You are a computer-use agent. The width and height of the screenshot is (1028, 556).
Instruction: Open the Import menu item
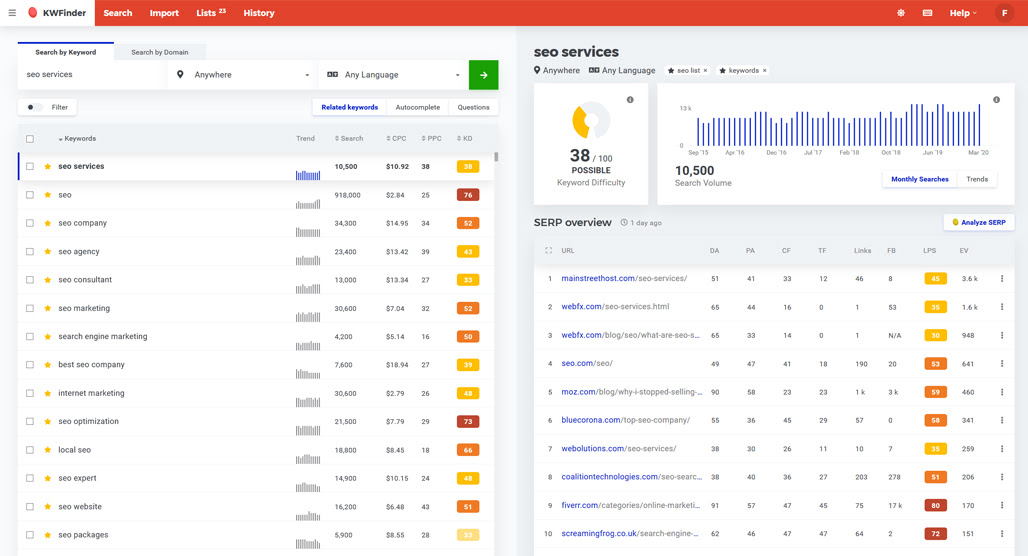[164, 12]
